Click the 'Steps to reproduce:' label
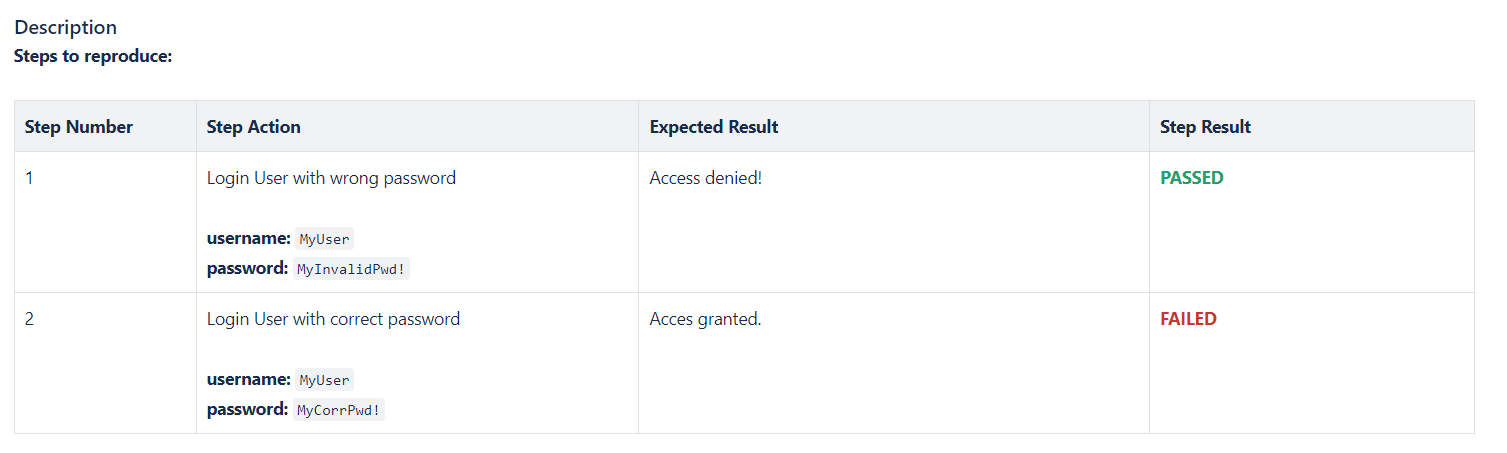Screen dimensions: 1507x453 93,56
